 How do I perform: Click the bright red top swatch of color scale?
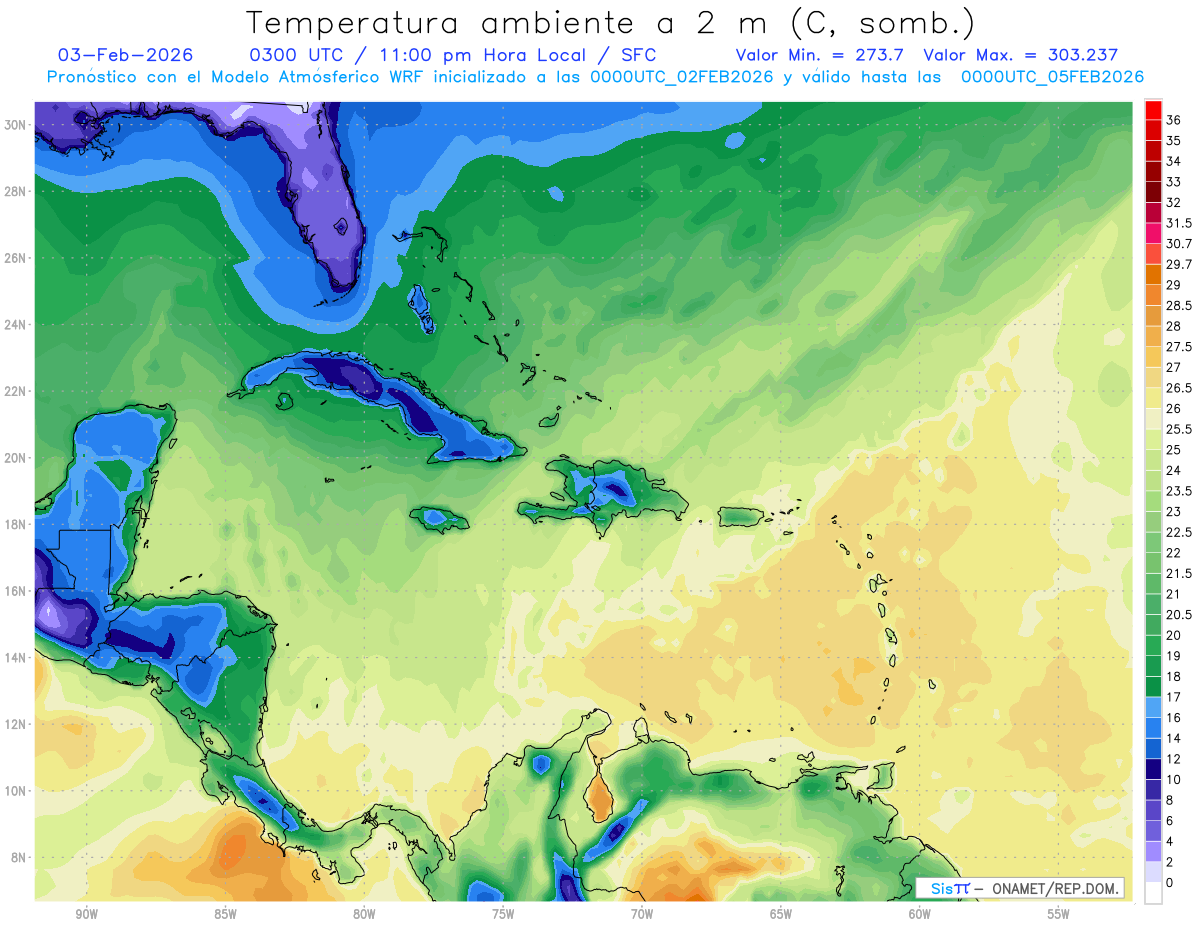[x=1153, y=110]
